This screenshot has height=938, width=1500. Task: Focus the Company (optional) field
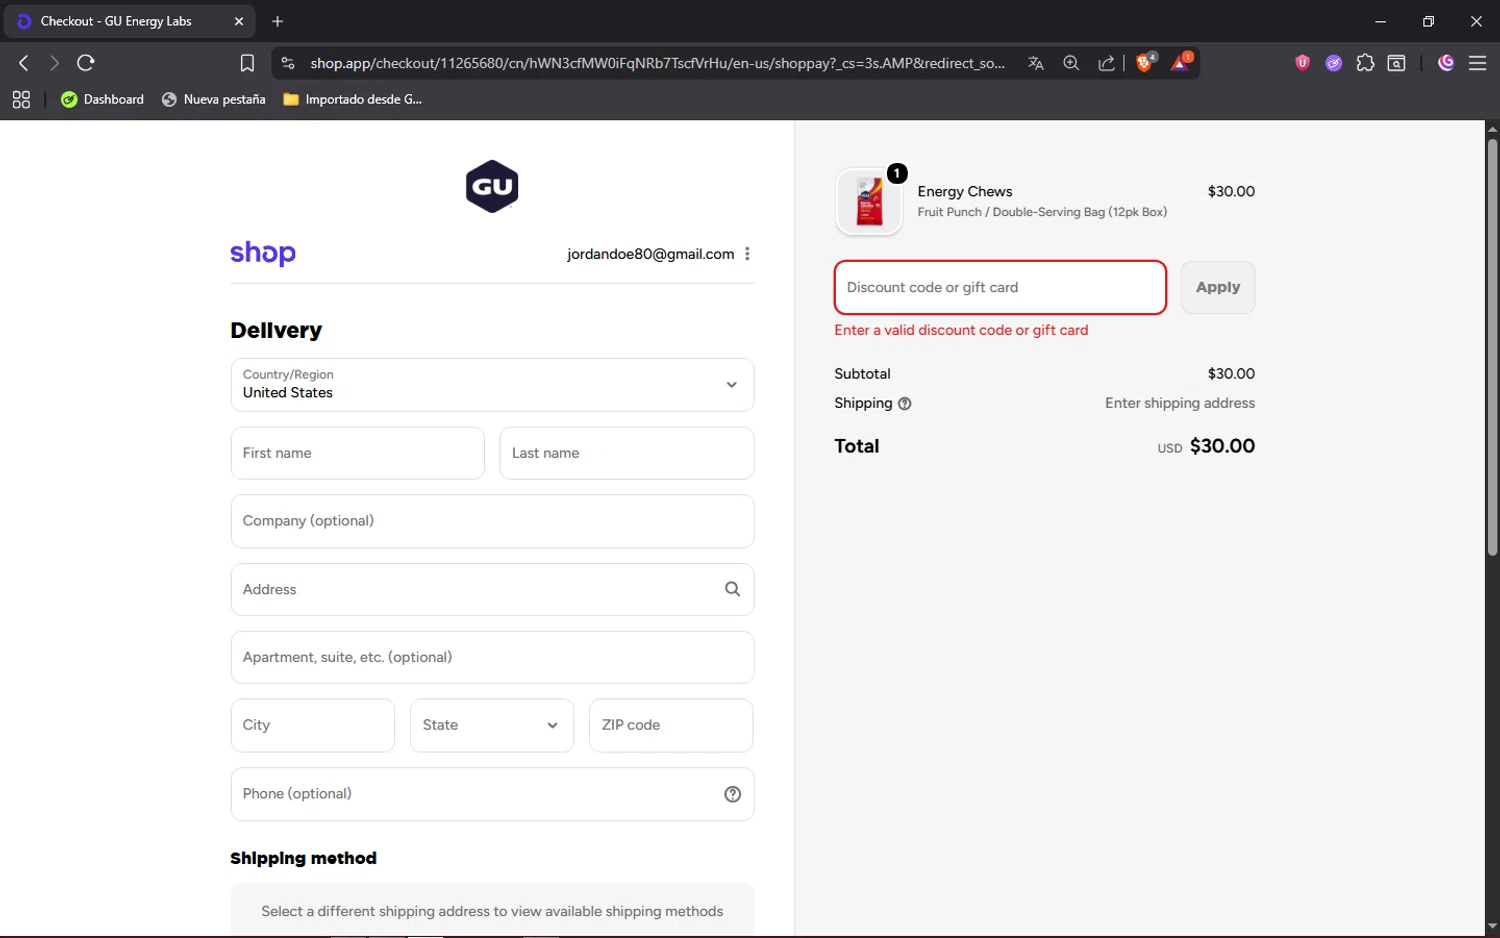(492, 521)
